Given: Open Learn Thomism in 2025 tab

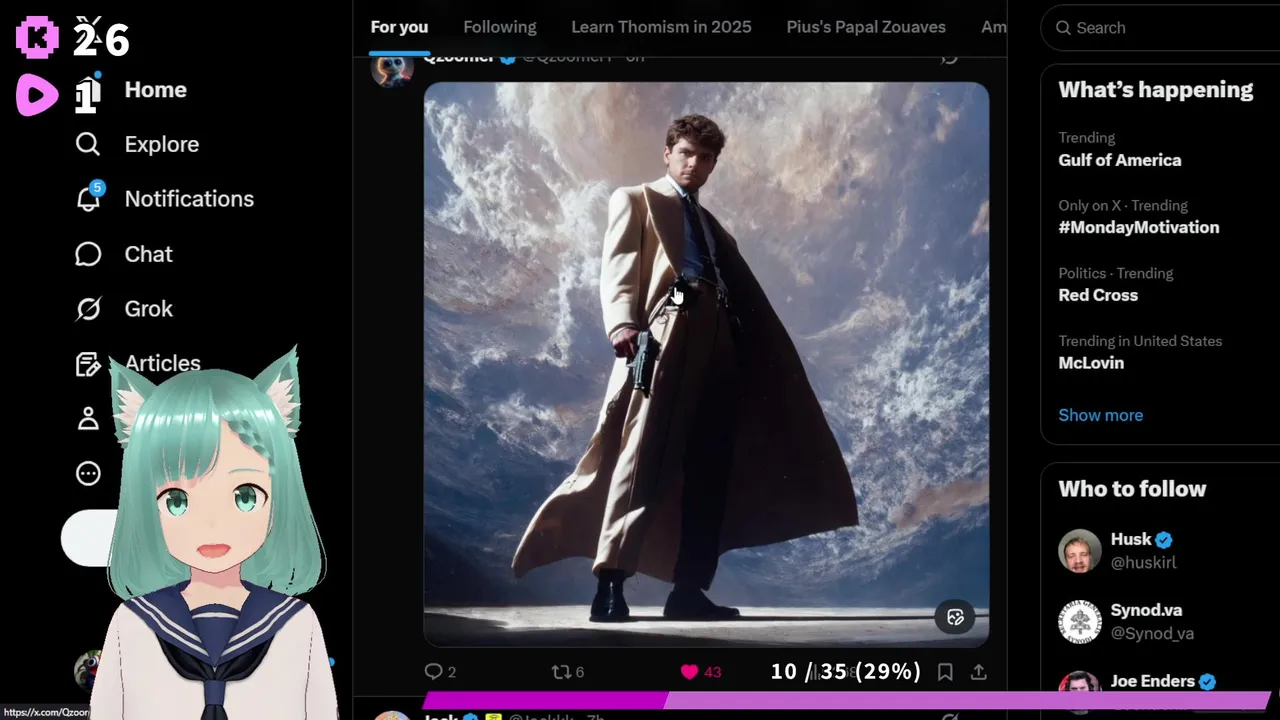Looking at the screenshot, I should 661,27.
